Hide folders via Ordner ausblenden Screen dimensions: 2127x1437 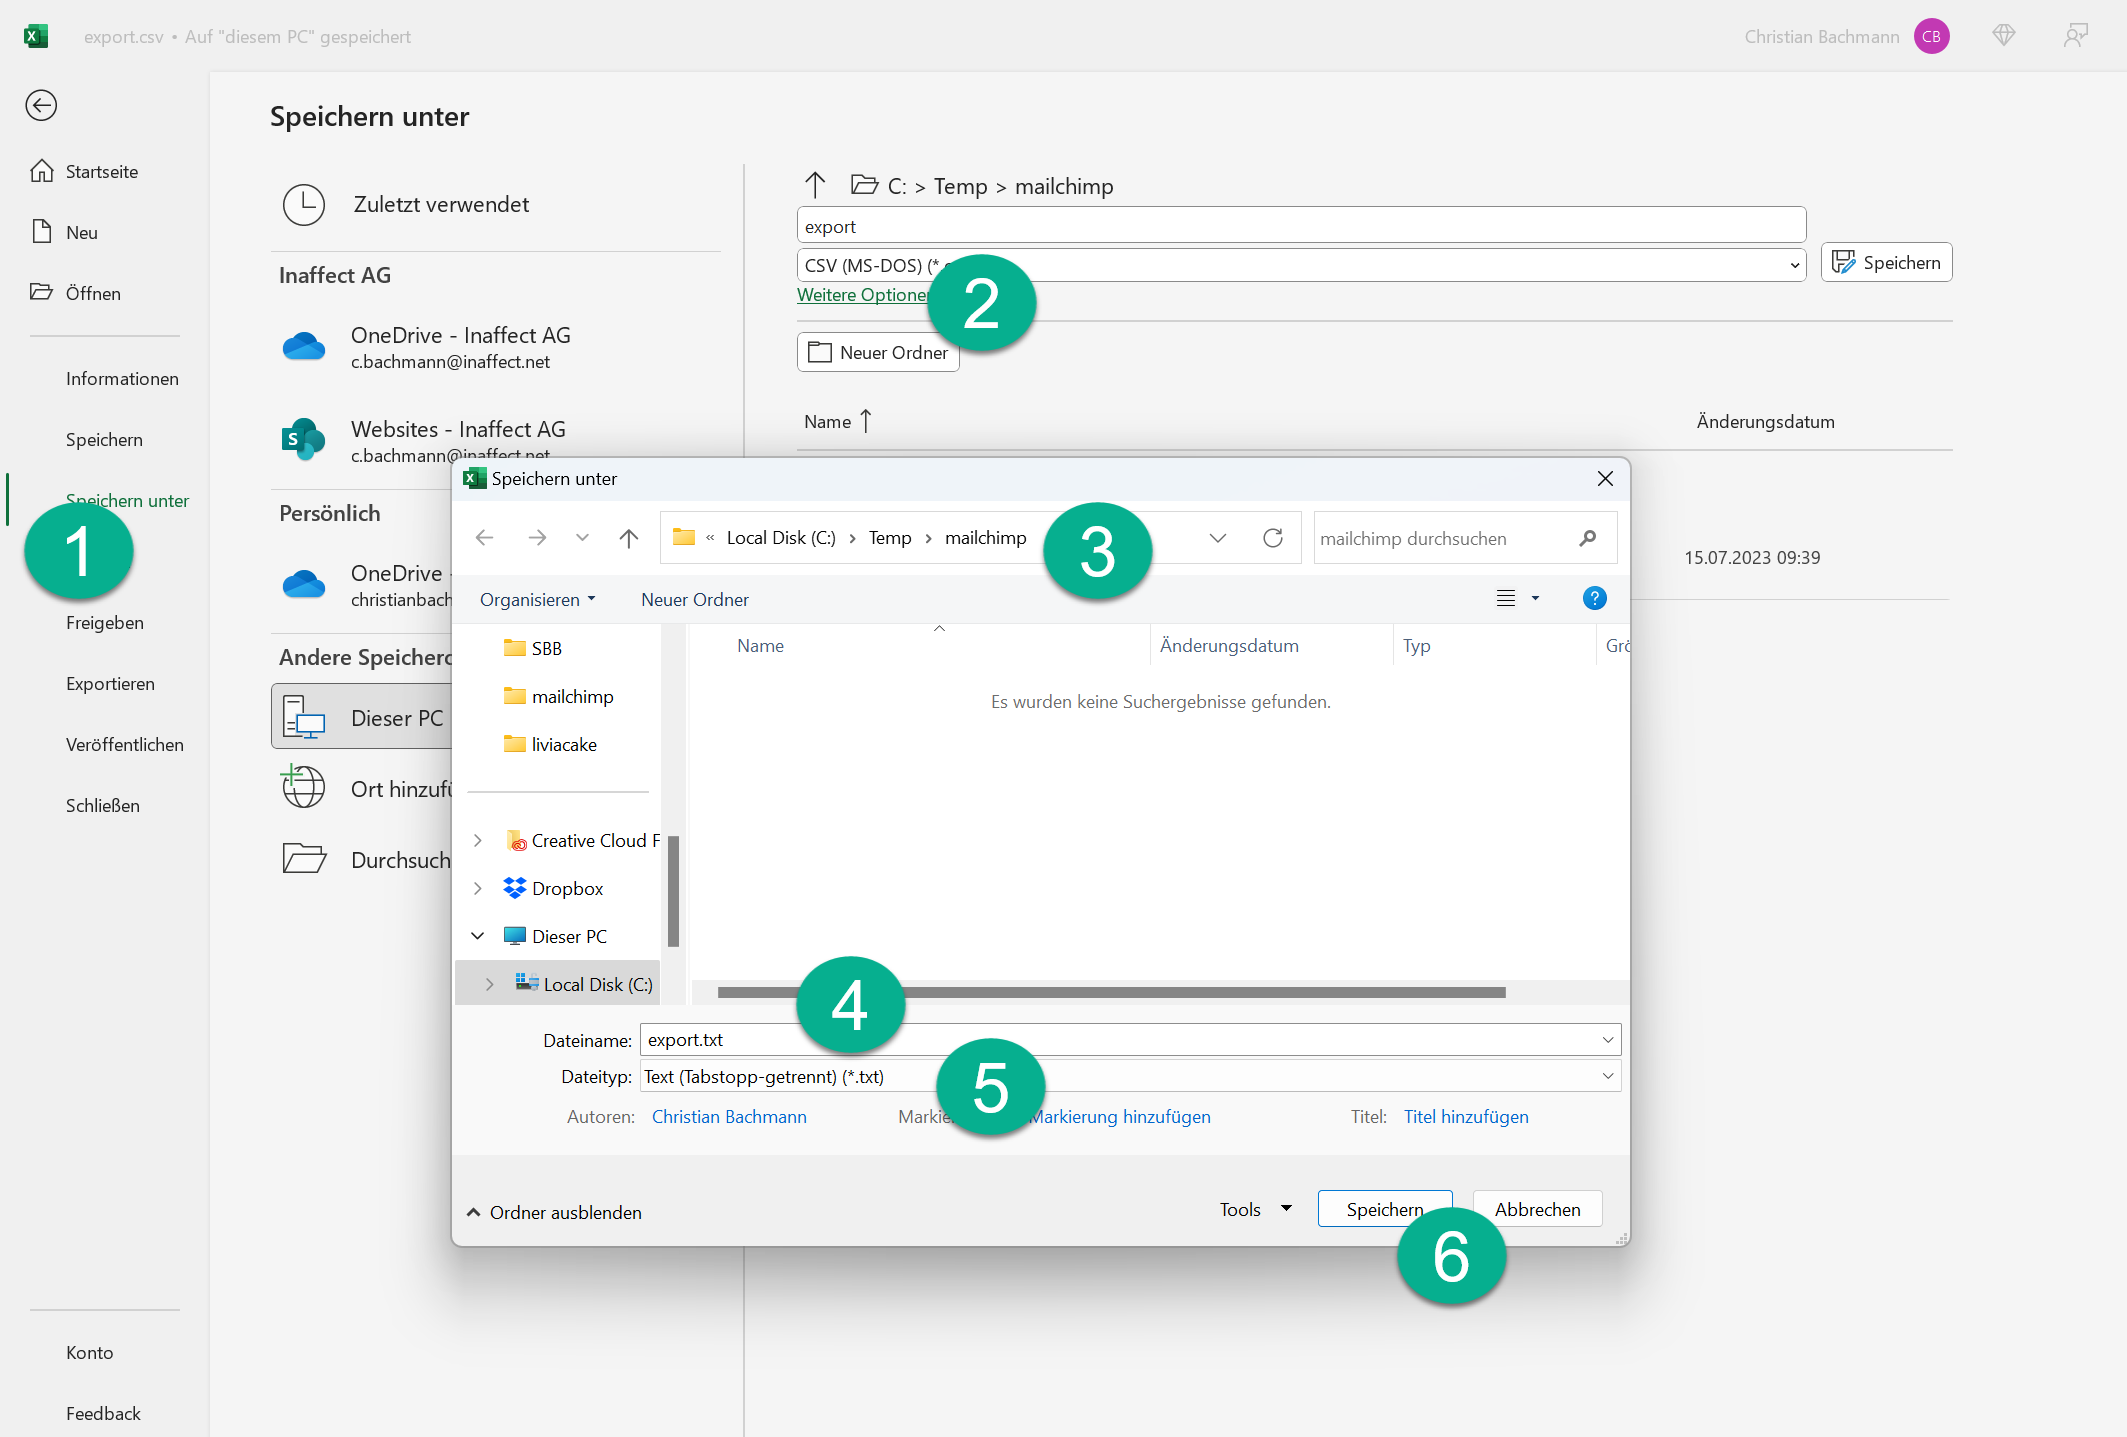pyautogui.click(x=554, y=1212)
